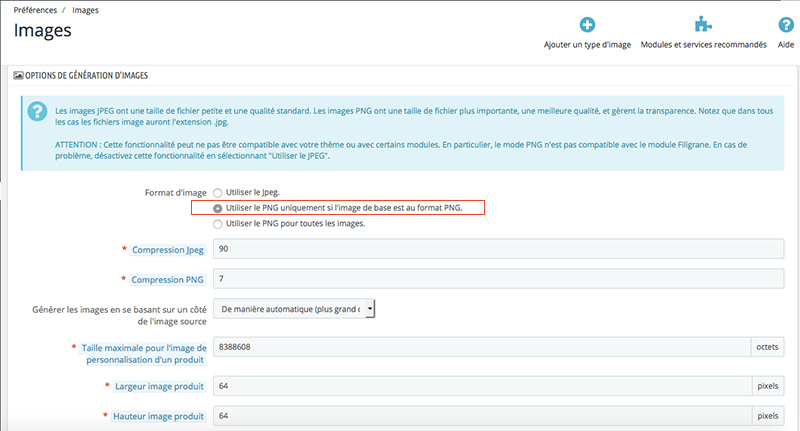Click into the Compression Jpeg field

click(x=498, y=249)
